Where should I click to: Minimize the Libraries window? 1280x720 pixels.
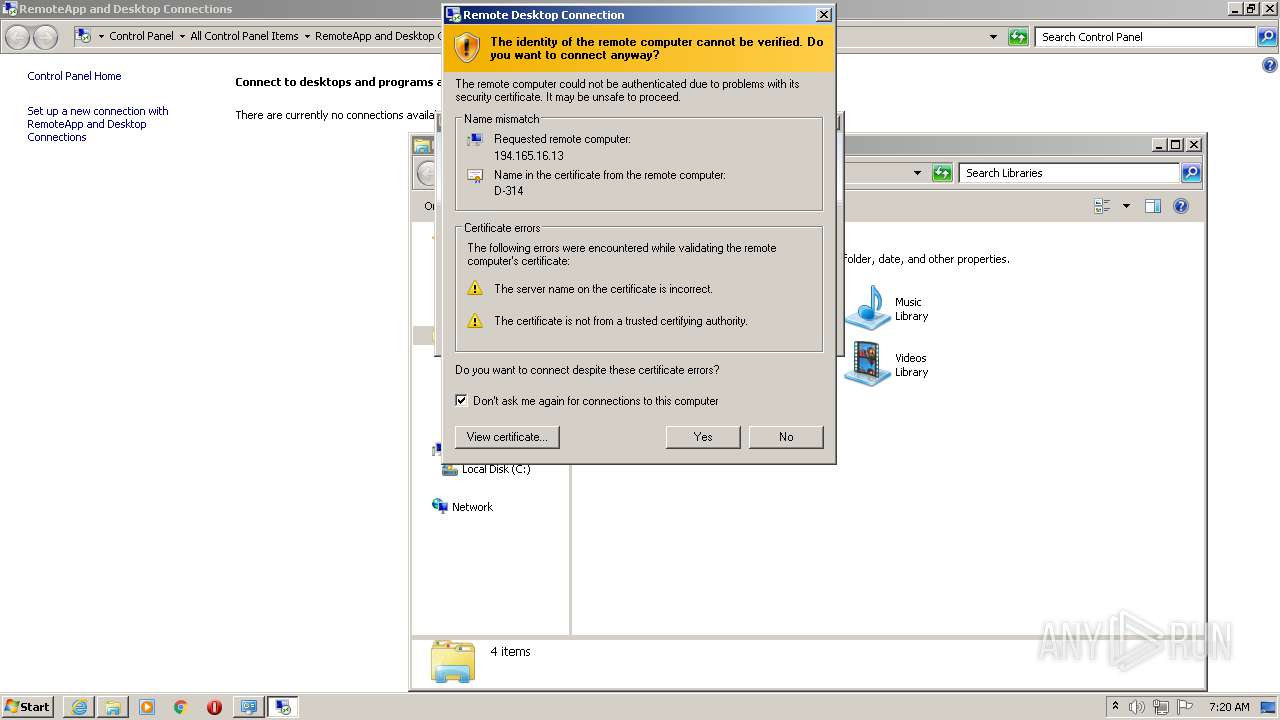point(1159,145)
